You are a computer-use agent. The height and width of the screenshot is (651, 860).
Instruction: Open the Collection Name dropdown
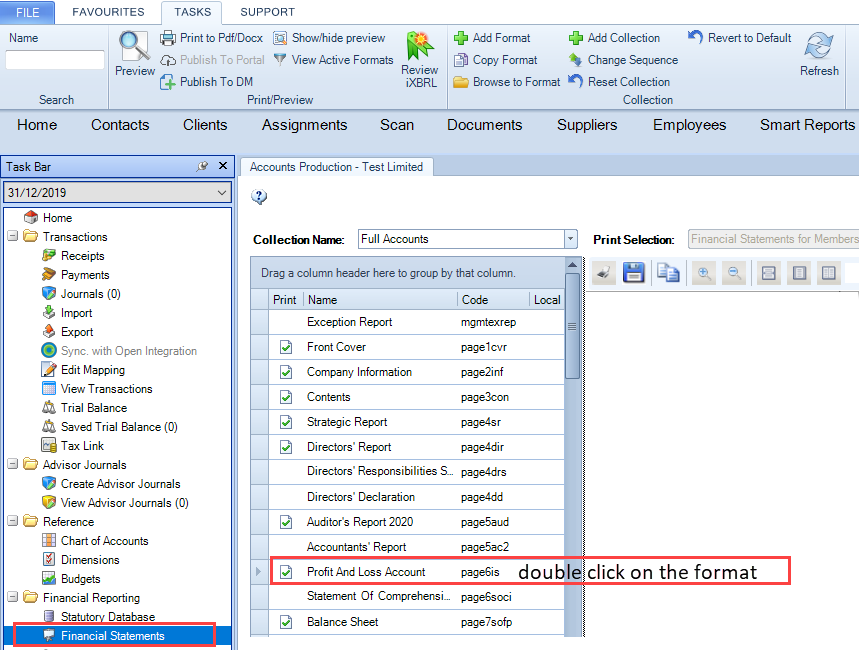570,239
